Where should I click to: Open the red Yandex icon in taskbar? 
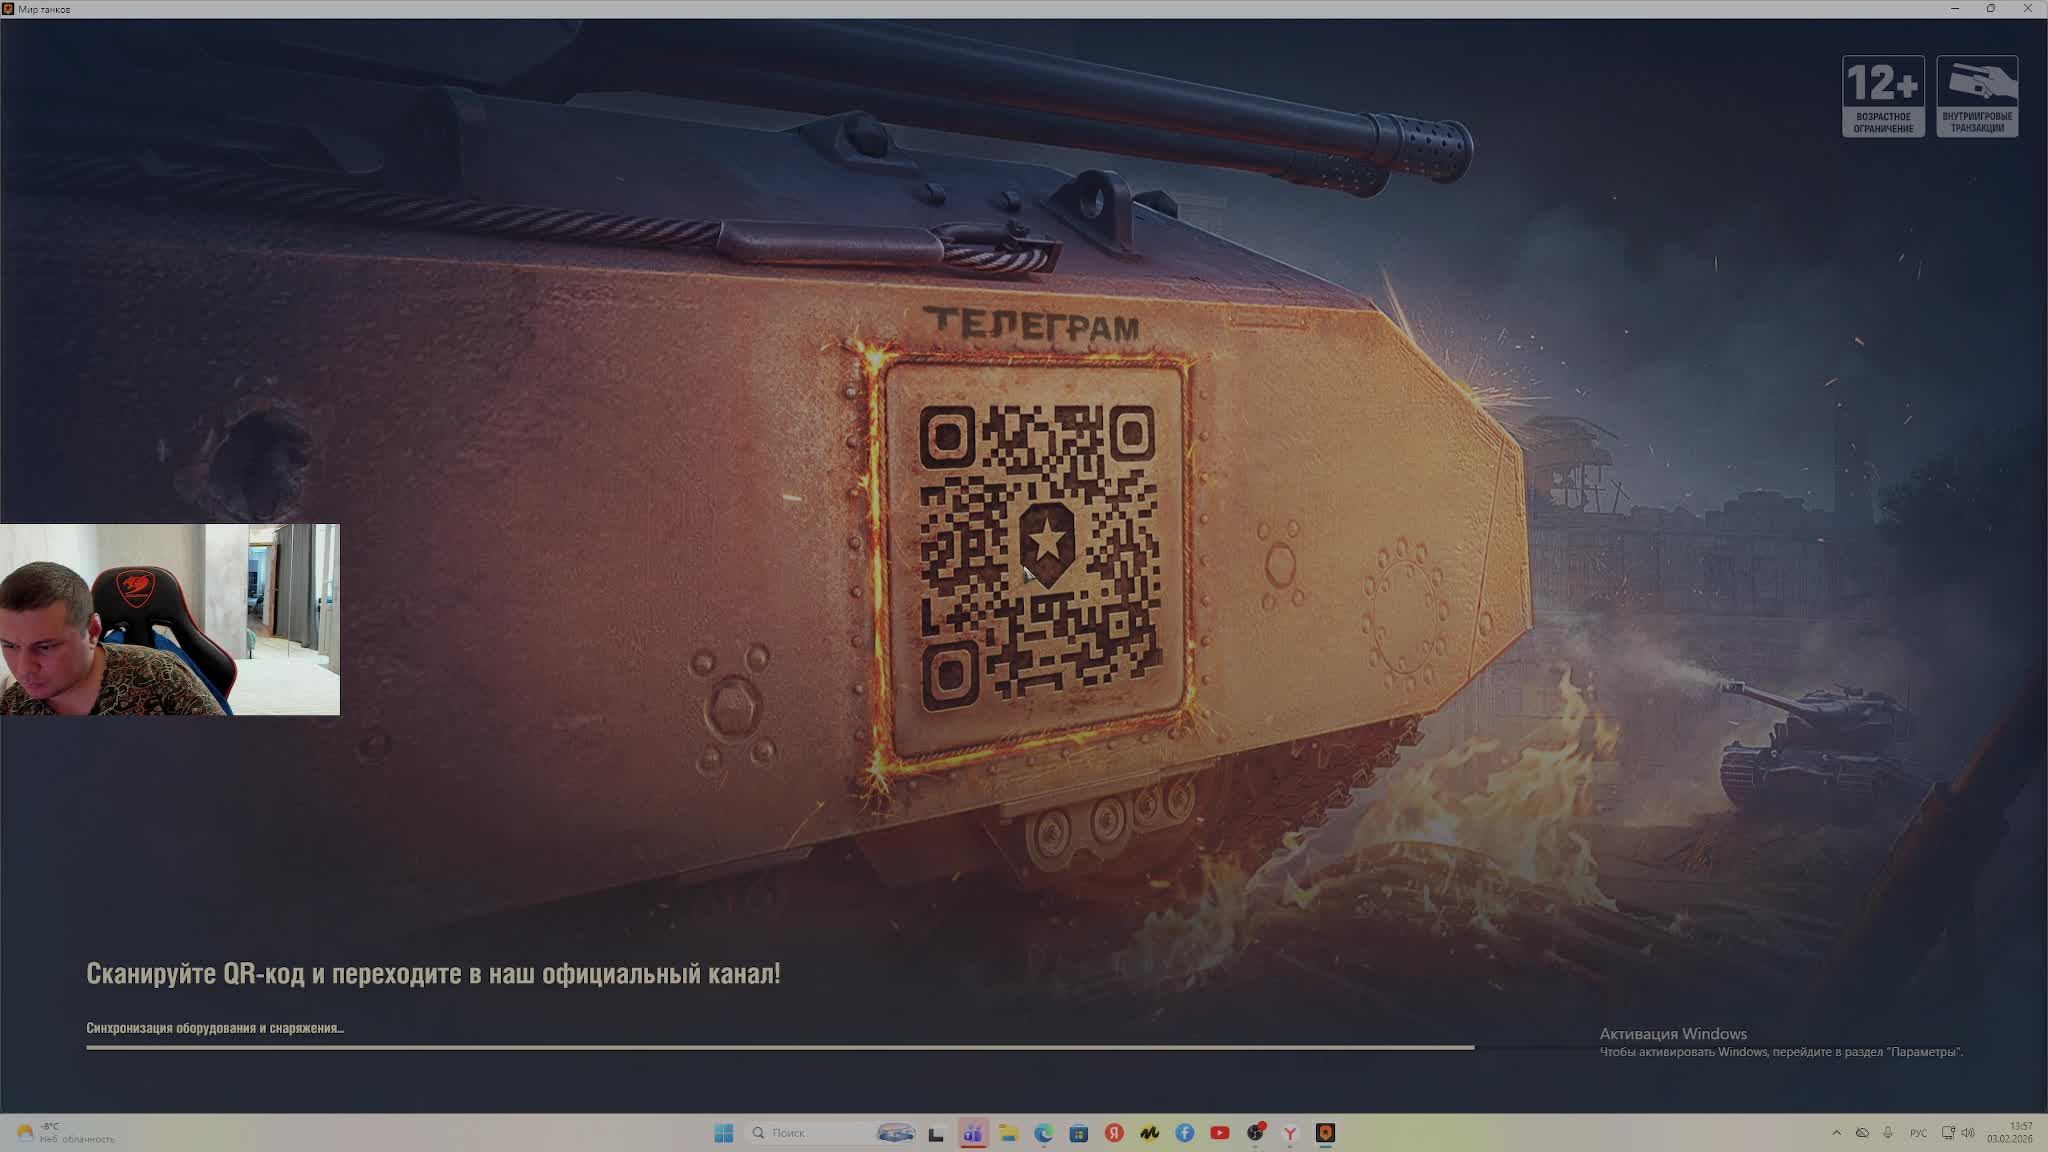[x=1114, y=1133]
